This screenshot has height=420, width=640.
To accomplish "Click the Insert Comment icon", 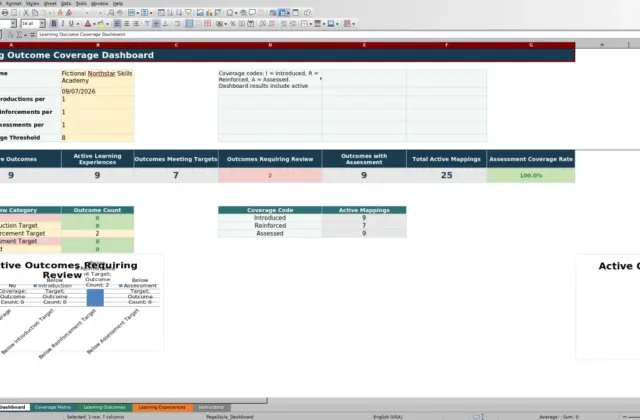I will (x=252, y=13).
